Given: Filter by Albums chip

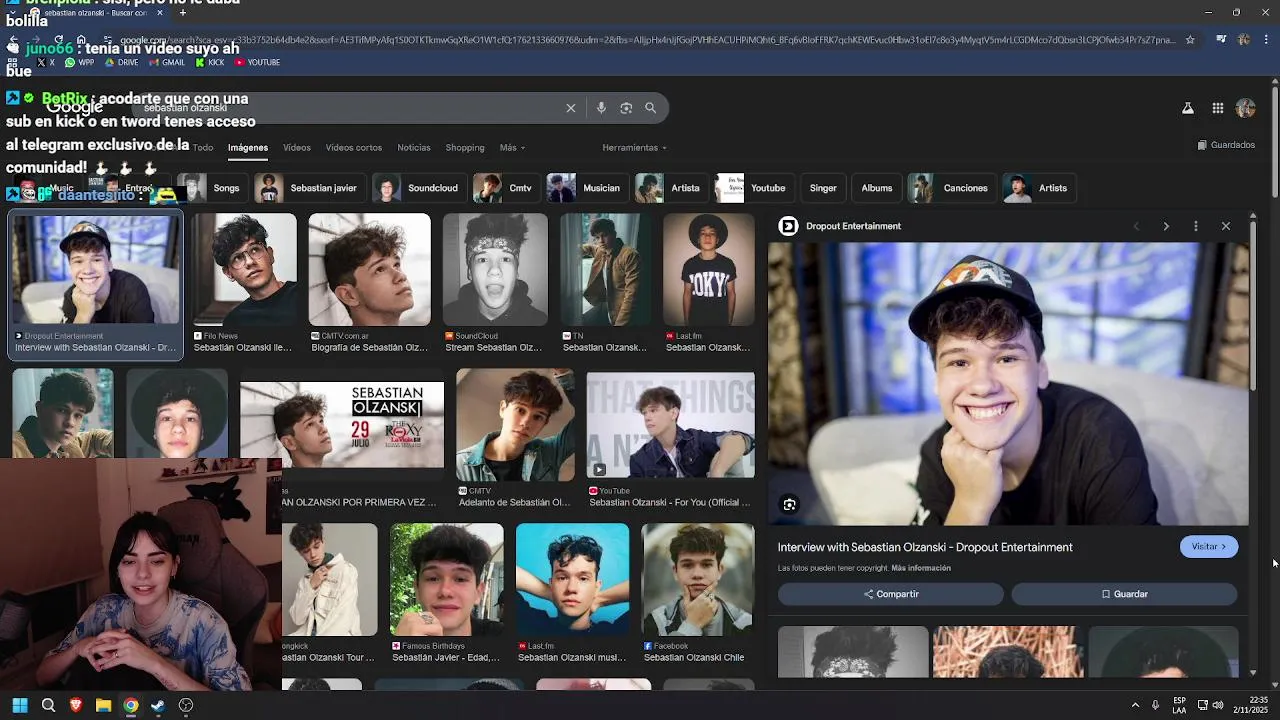Looking at the screenshot, I should coord(877,188).
